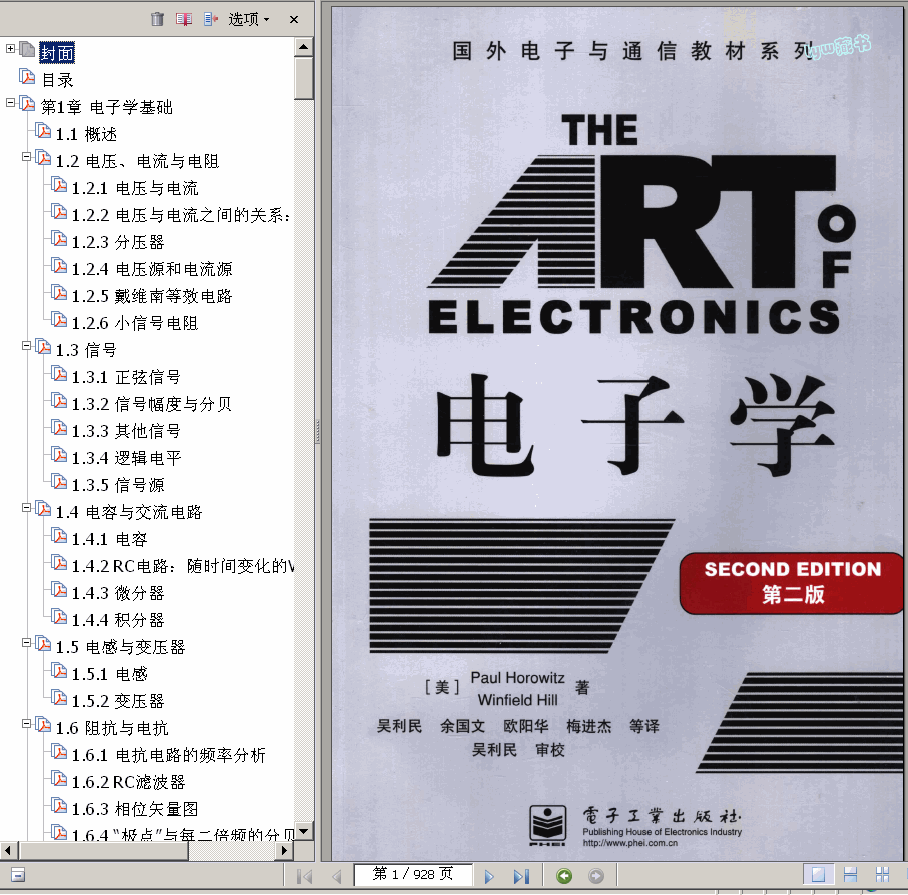Open 1.2.5 戴维南等效电路 bookmark
The height and width of the screenshot is (895, 908).
click(152, 296)
